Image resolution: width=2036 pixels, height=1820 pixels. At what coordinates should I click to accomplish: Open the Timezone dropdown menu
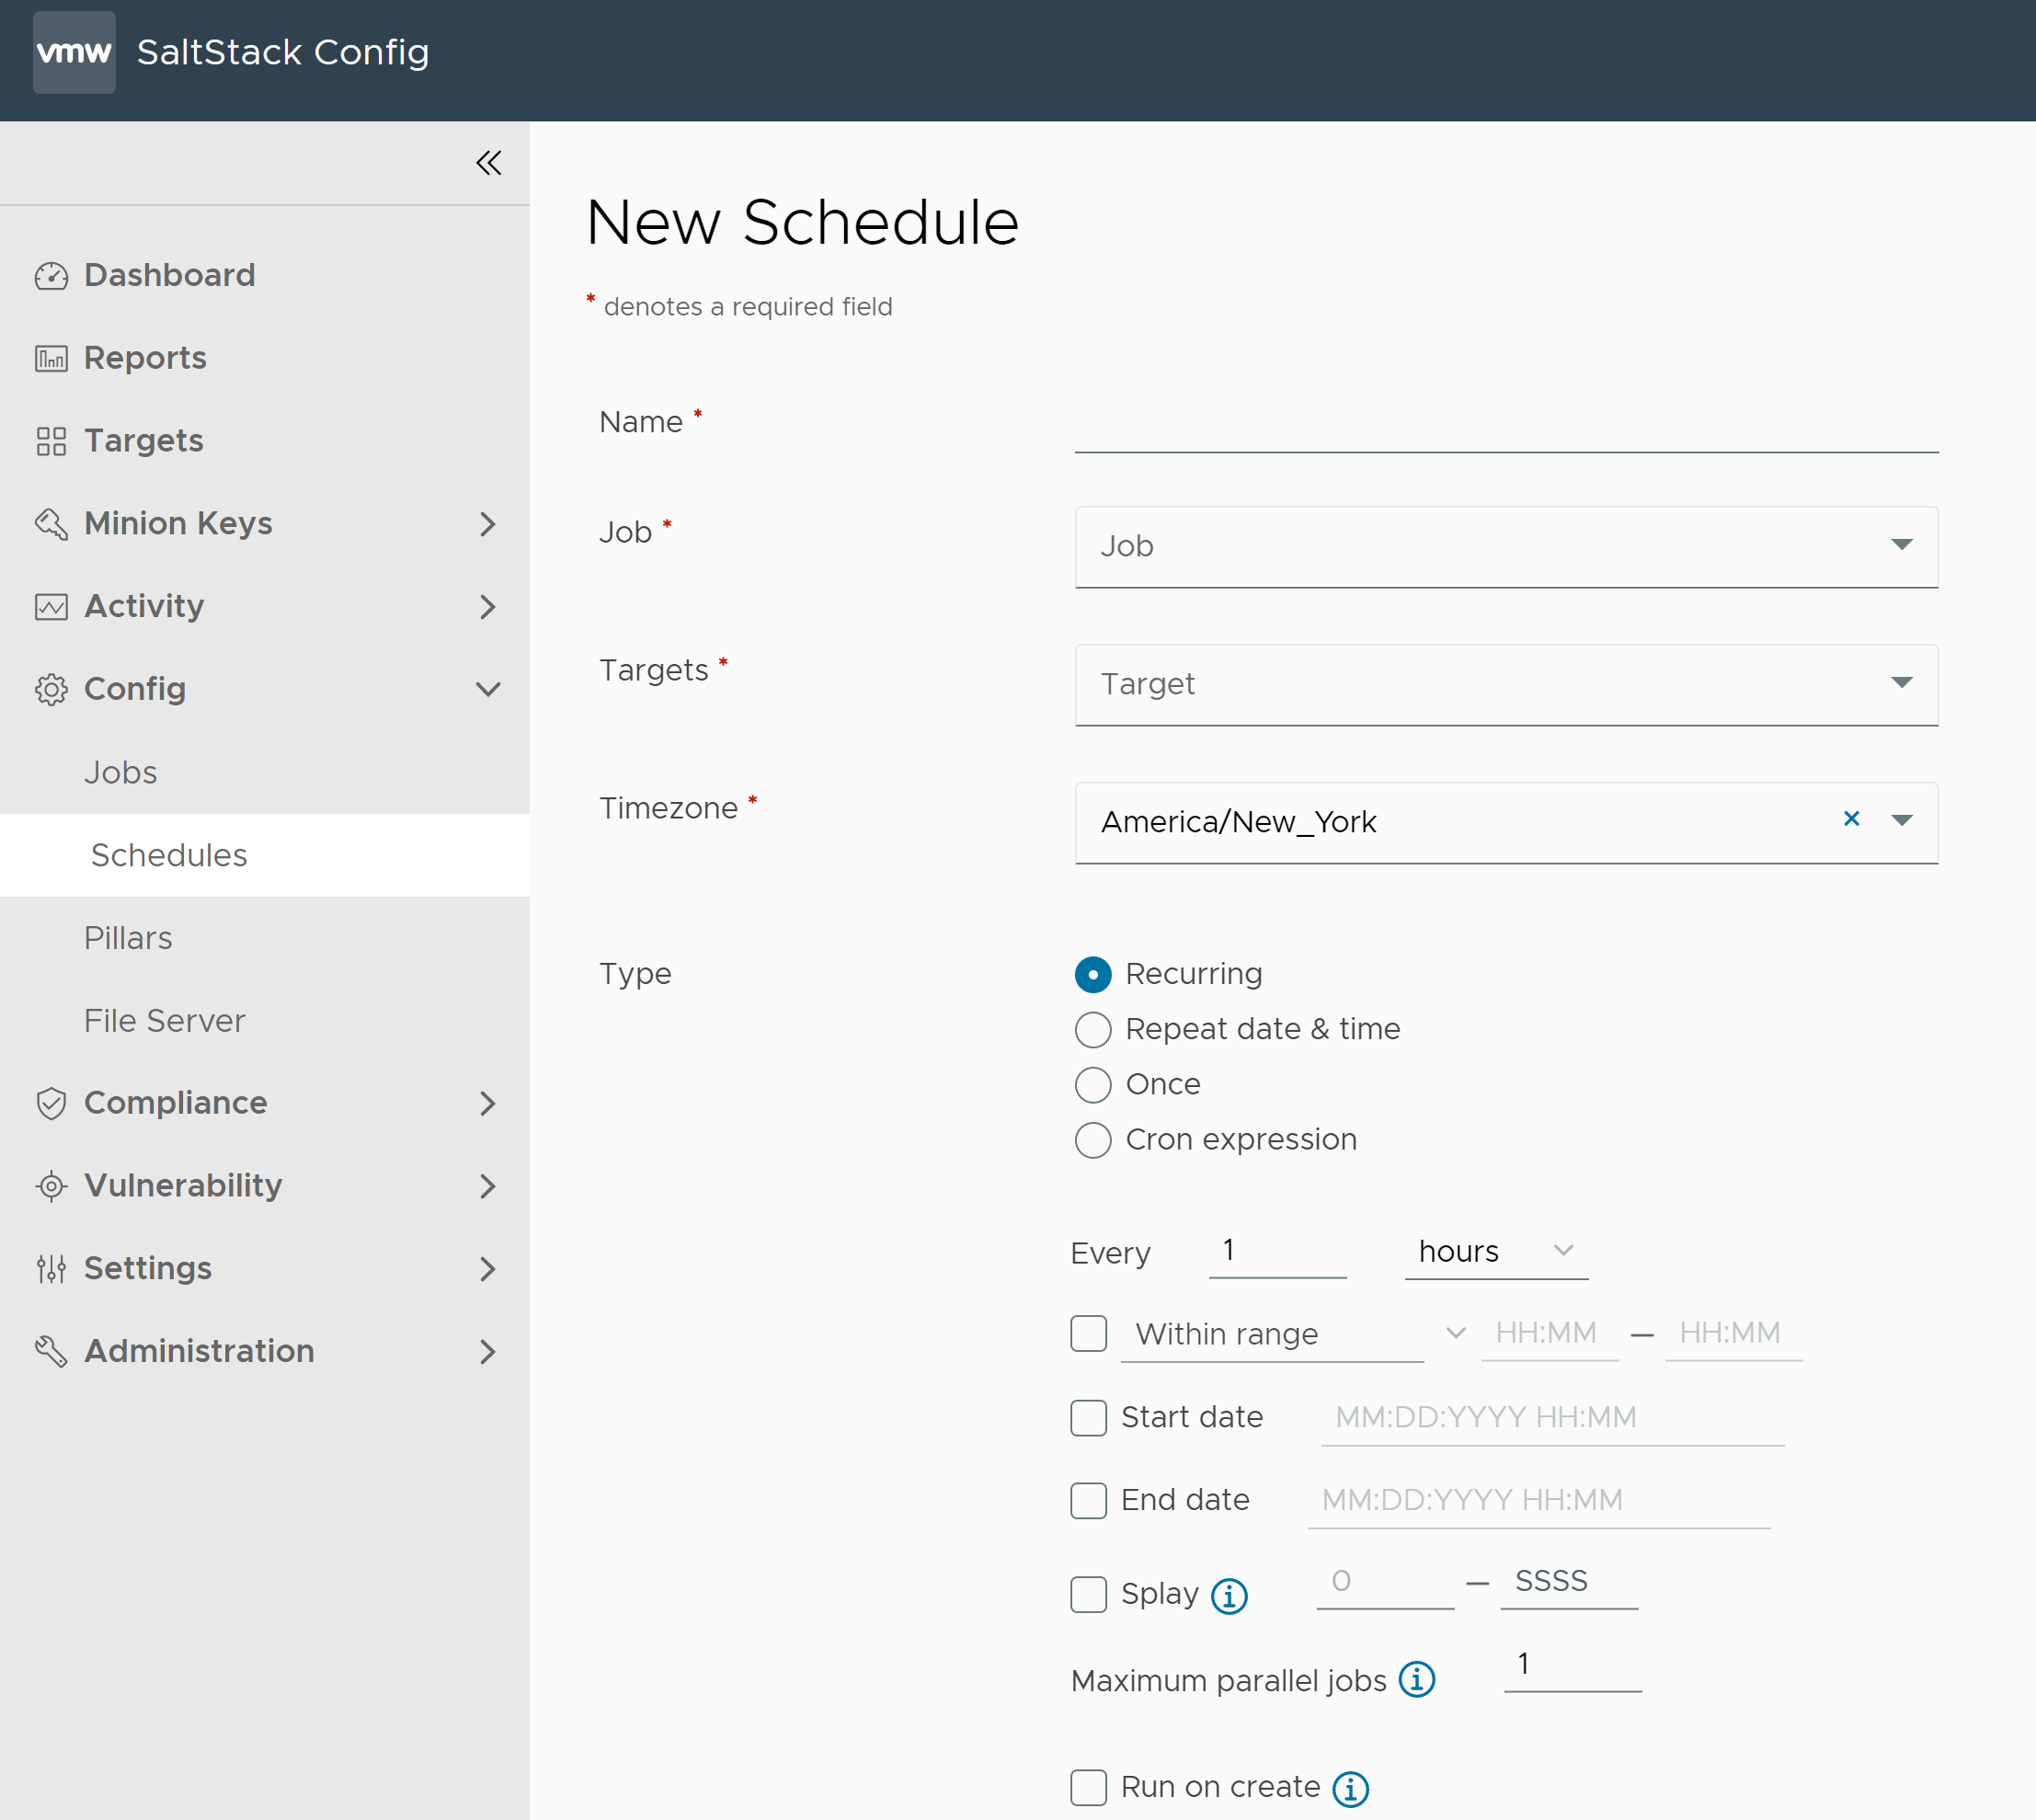click(x=1901, y=818)
